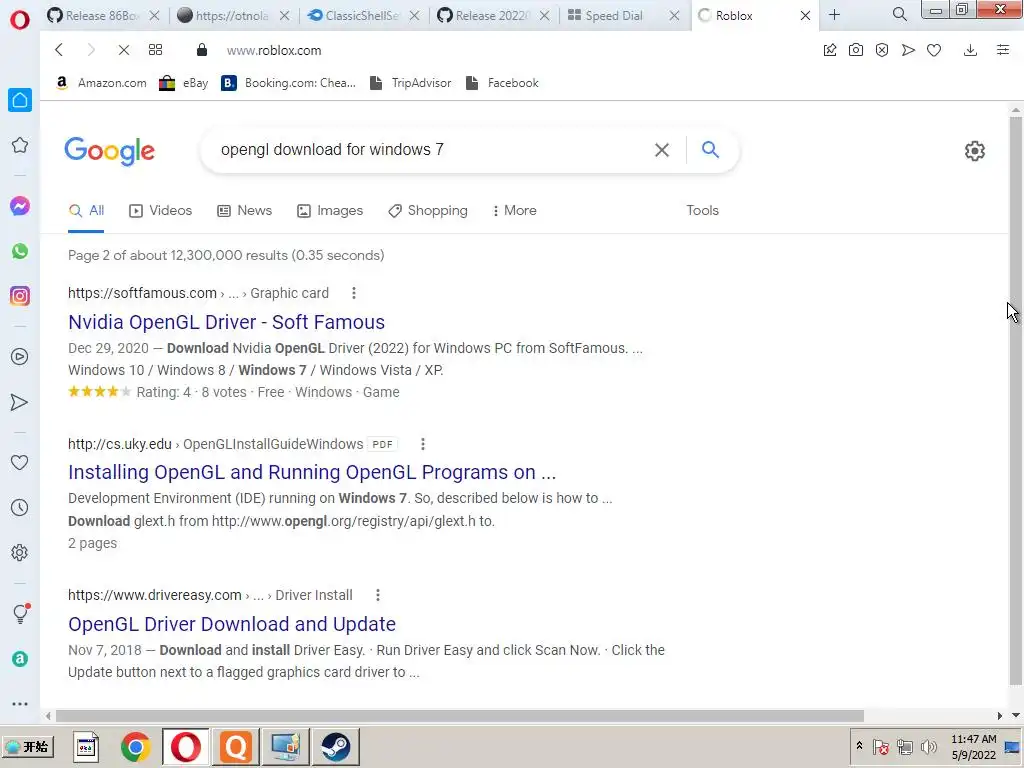Click the ad blocker shield icon
The image size is (1024, 768).
(882, 50)
